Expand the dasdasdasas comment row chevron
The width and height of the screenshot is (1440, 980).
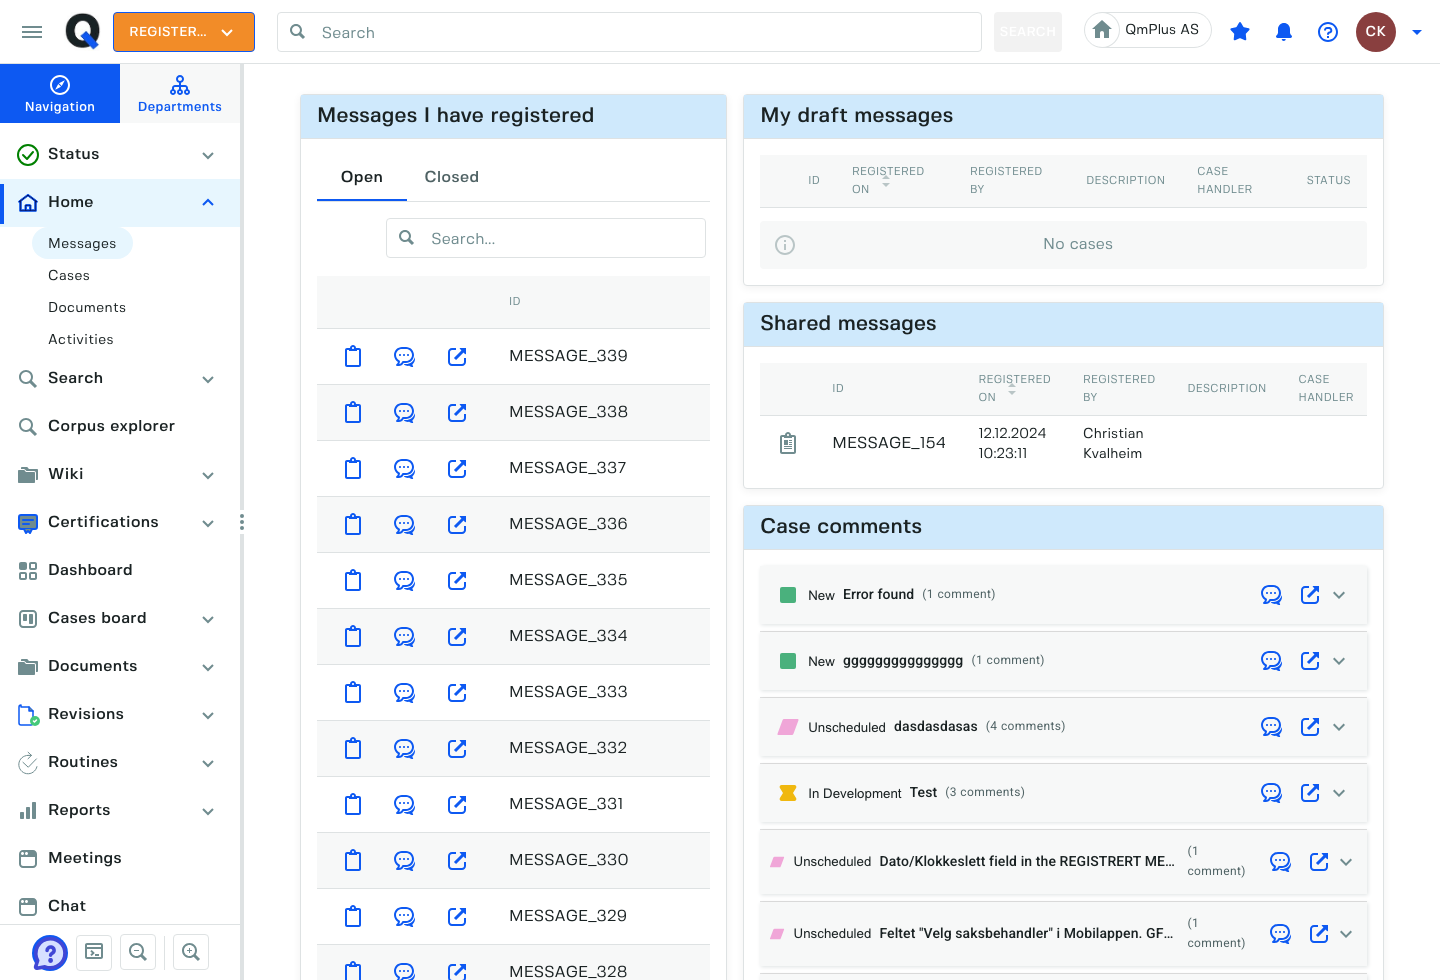[x=1339, y=727]
